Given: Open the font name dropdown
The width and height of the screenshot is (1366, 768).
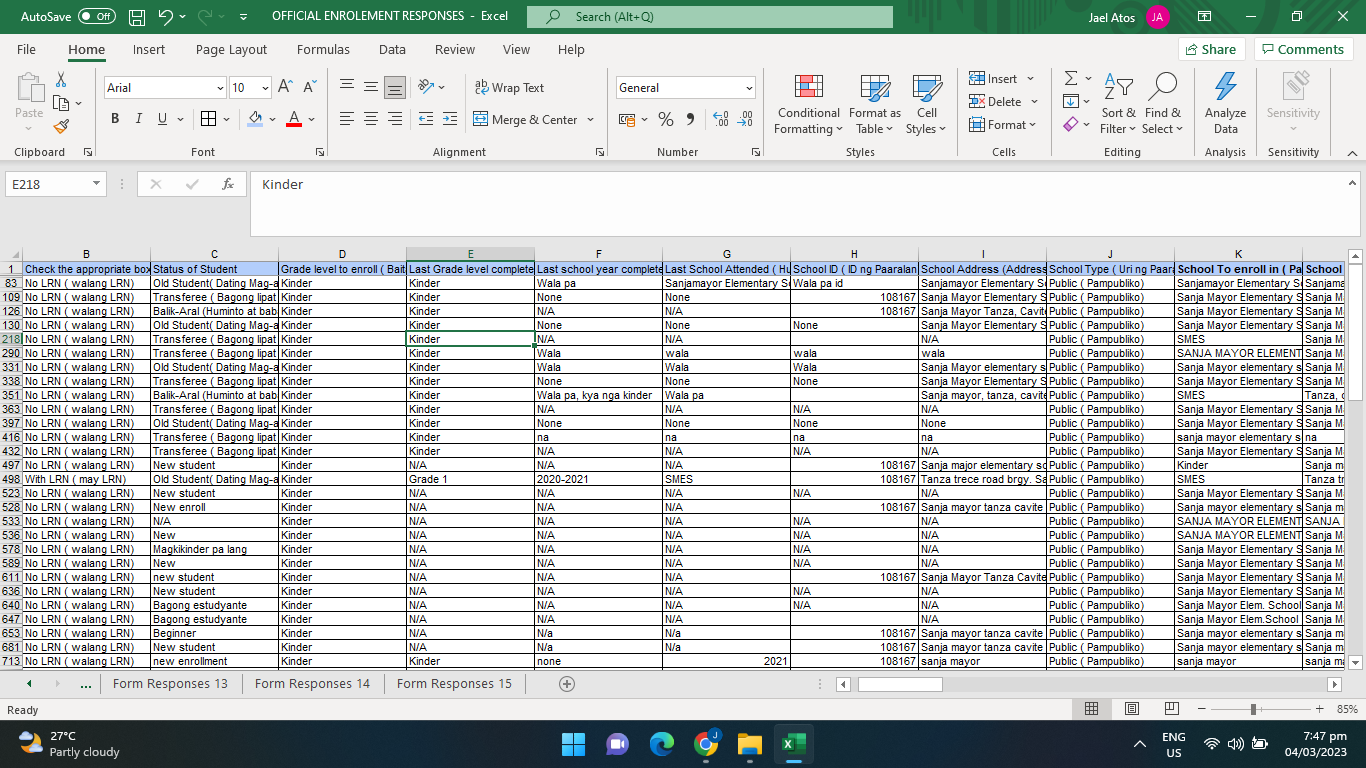Looking at the screenshot, I should click(220, 88).
